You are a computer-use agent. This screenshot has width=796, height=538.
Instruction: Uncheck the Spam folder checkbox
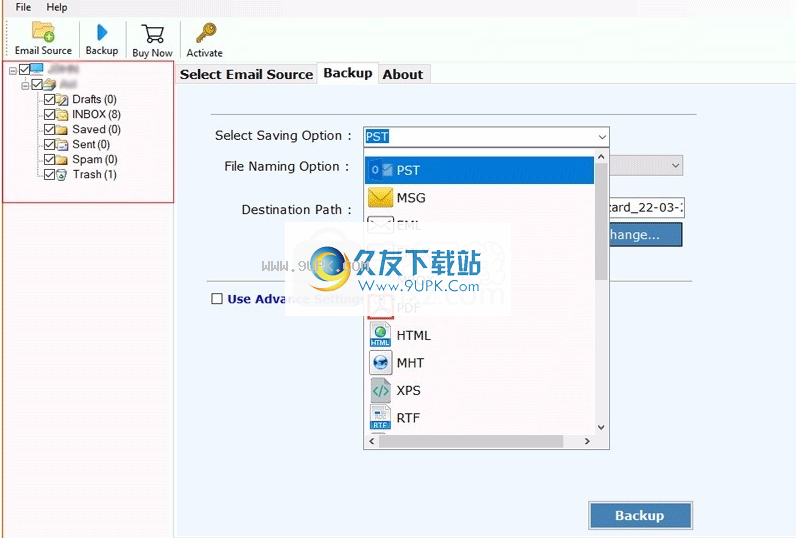tap(49, 159)
